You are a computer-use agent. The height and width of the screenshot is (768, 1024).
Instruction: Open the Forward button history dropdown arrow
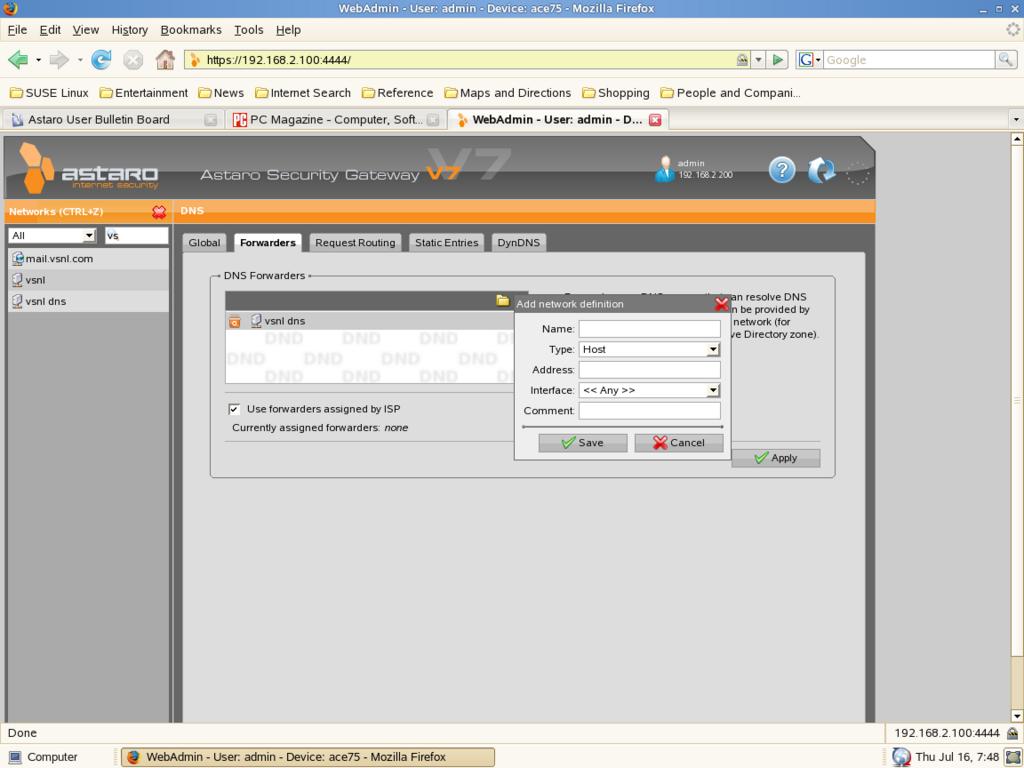point(80,60)
